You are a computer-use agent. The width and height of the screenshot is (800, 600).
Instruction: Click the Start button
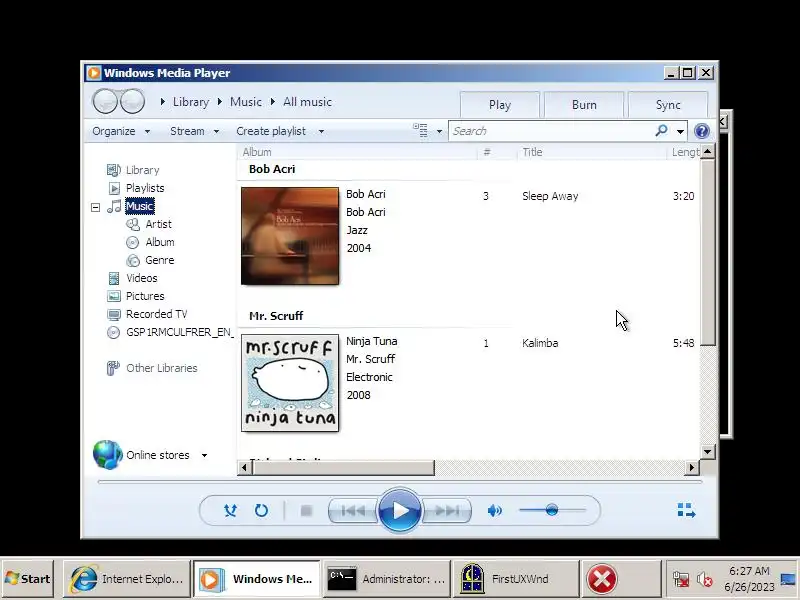[x=28, y=579]
